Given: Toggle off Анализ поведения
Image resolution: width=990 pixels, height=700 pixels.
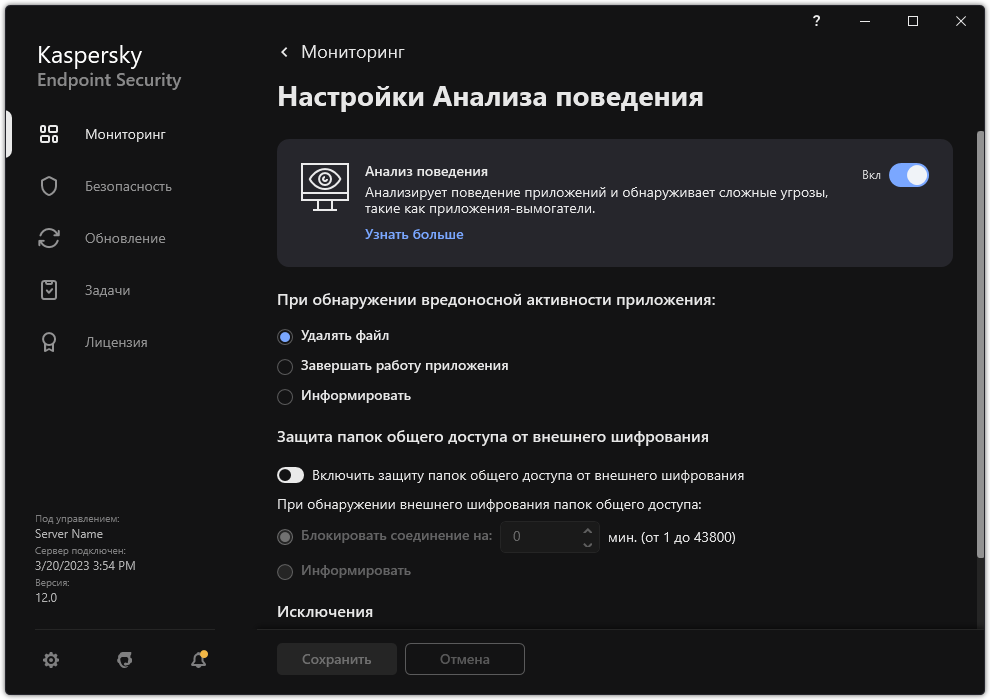Looking at the screenshot, I should (910, 175).
